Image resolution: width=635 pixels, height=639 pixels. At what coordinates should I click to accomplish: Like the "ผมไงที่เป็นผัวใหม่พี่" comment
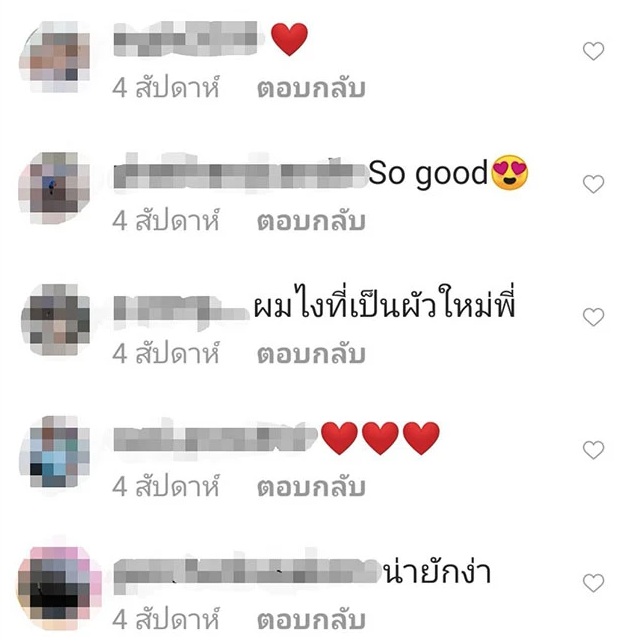pos(593,317)
